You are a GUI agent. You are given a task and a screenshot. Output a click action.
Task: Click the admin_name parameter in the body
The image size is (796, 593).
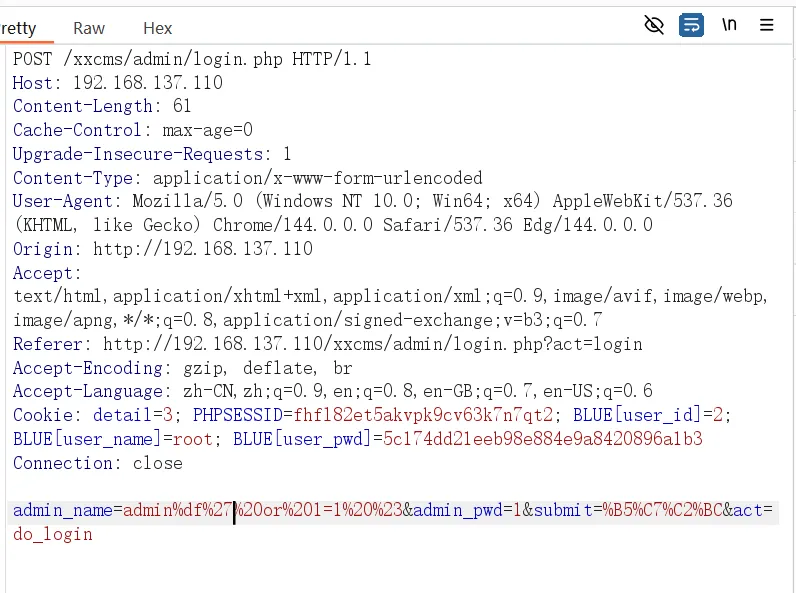[x=62, y=510]
